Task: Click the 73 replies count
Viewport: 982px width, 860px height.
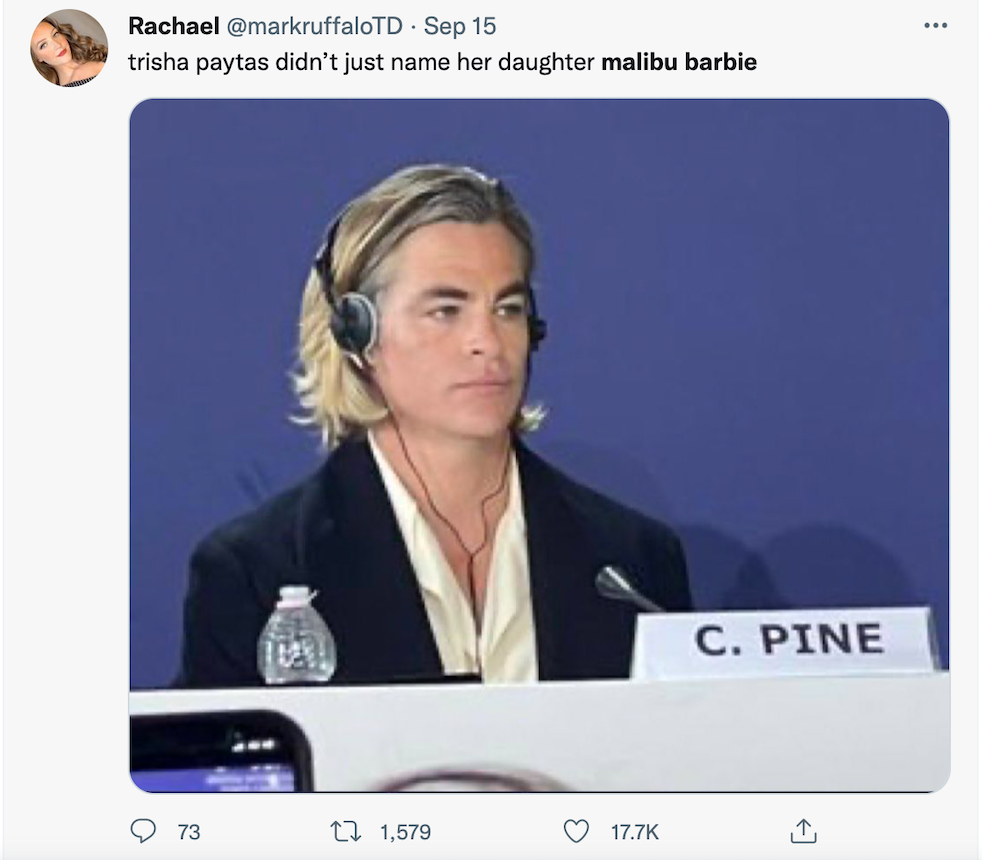Action: coord(188,831)
